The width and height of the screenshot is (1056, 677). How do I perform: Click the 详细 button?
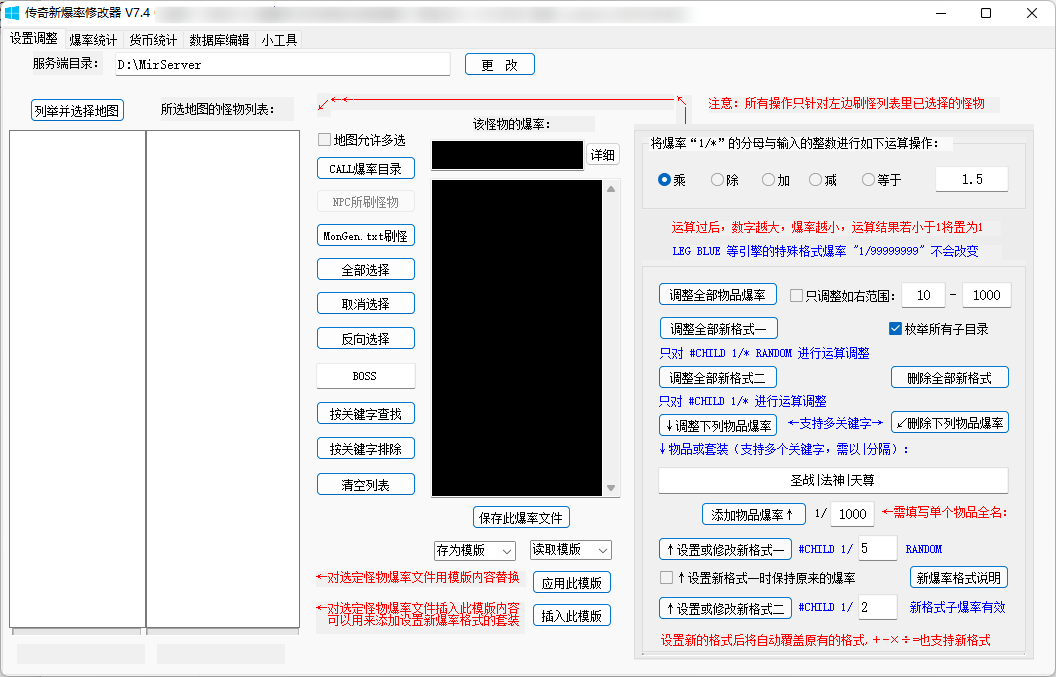pyautogui.click(x=603, y=155)
